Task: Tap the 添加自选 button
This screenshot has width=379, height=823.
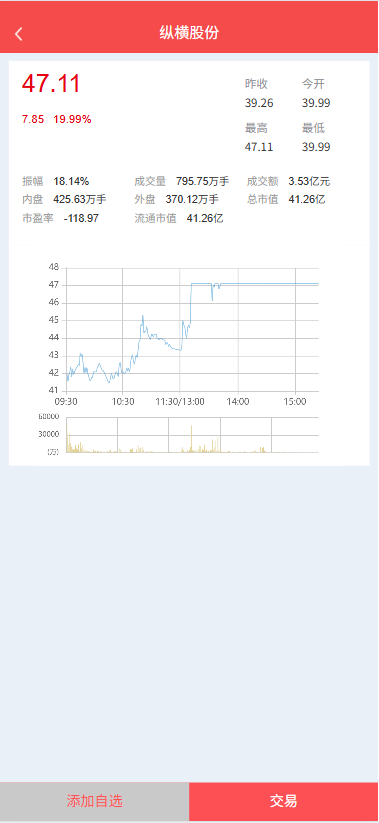Action: [94, 801]
